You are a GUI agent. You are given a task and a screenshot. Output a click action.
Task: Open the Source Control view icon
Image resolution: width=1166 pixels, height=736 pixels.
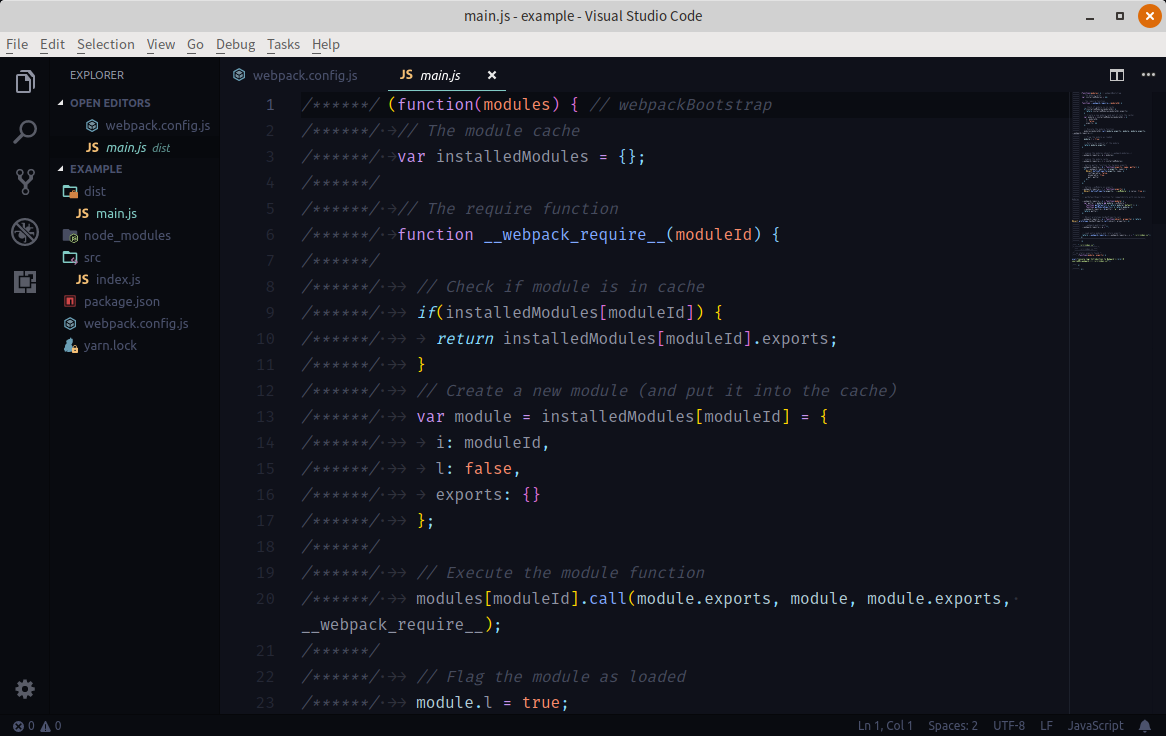25,182
